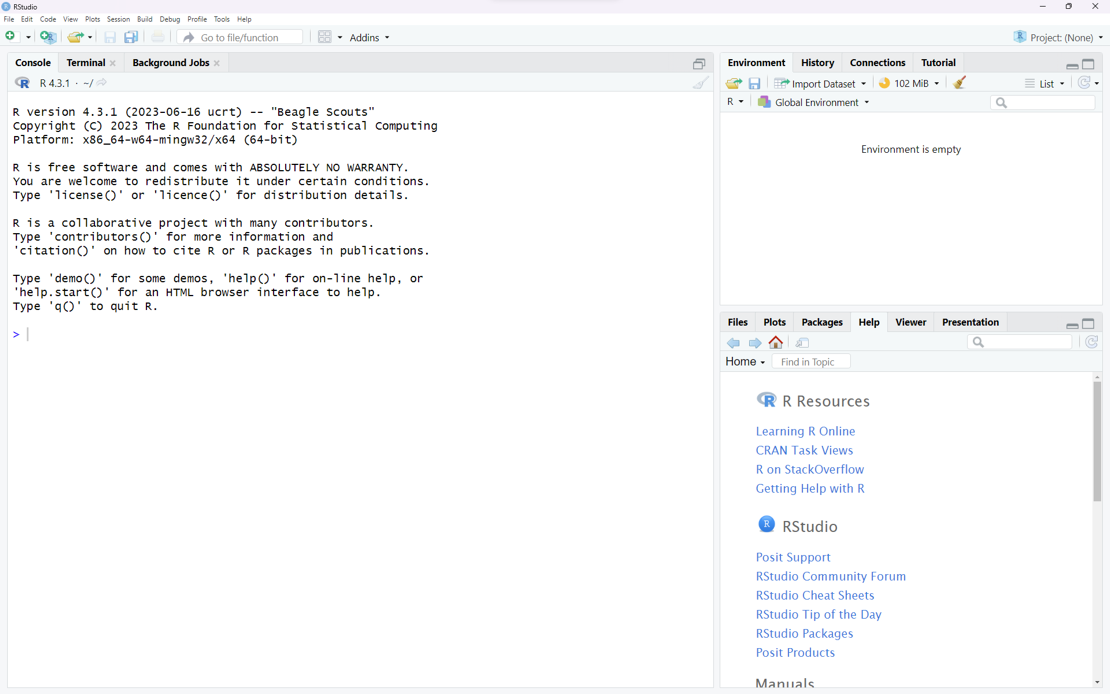Open the CRAN Task Views link
Viewport: 1110px width, 694px height.
tap(804, 450)
